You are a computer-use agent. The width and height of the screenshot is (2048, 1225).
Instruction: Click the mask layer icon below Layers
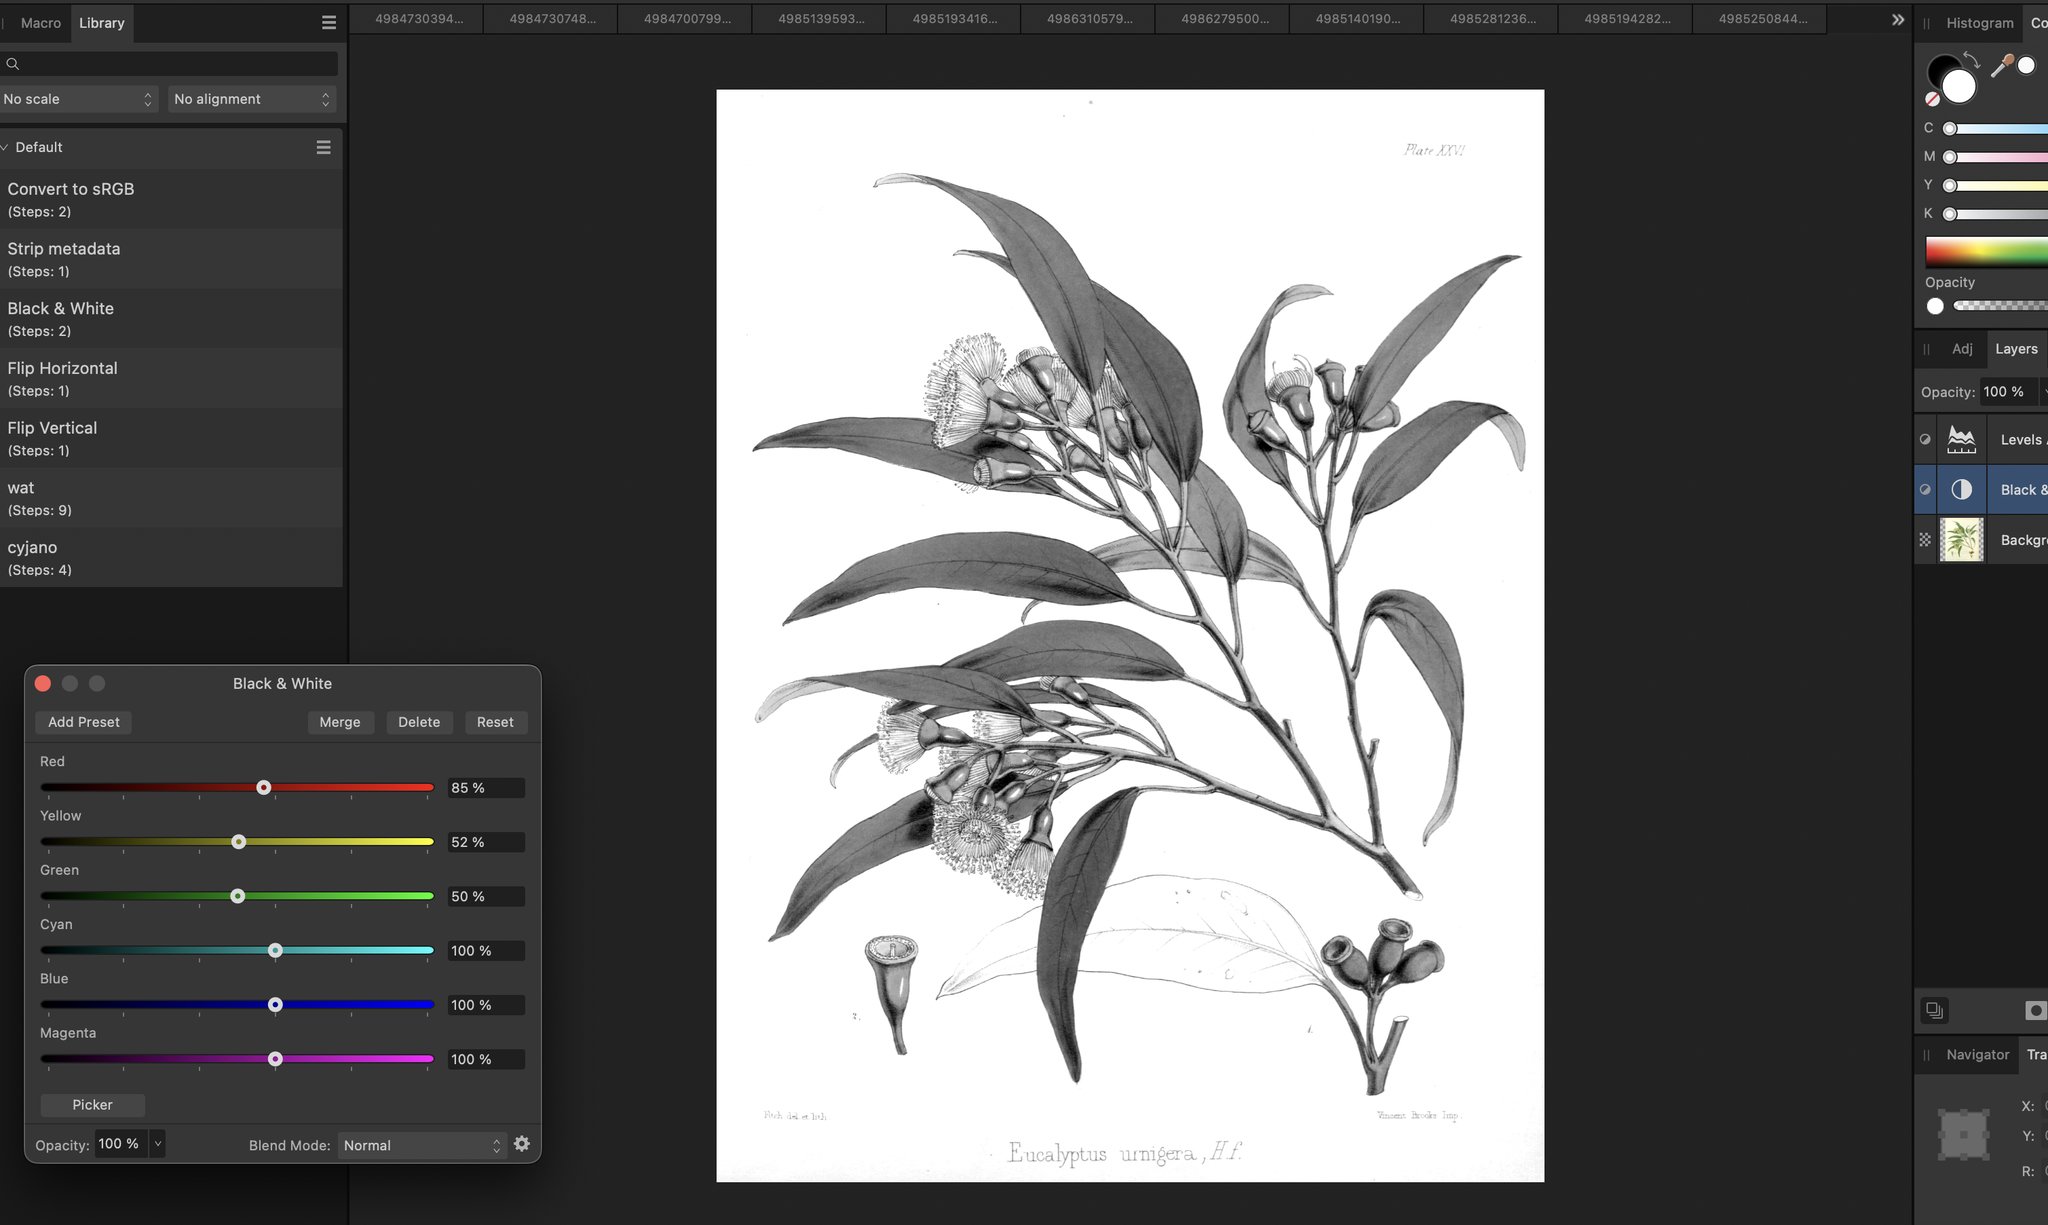pyautogui.click(x=2034, y=1010)
